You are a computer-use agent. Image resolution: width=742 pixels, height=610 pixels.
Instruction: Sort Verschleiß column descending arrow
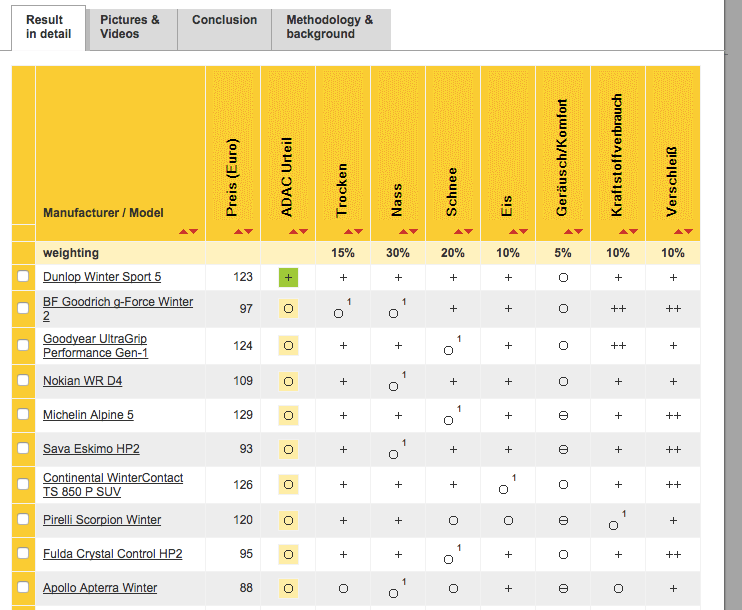(x=688, y=231)
